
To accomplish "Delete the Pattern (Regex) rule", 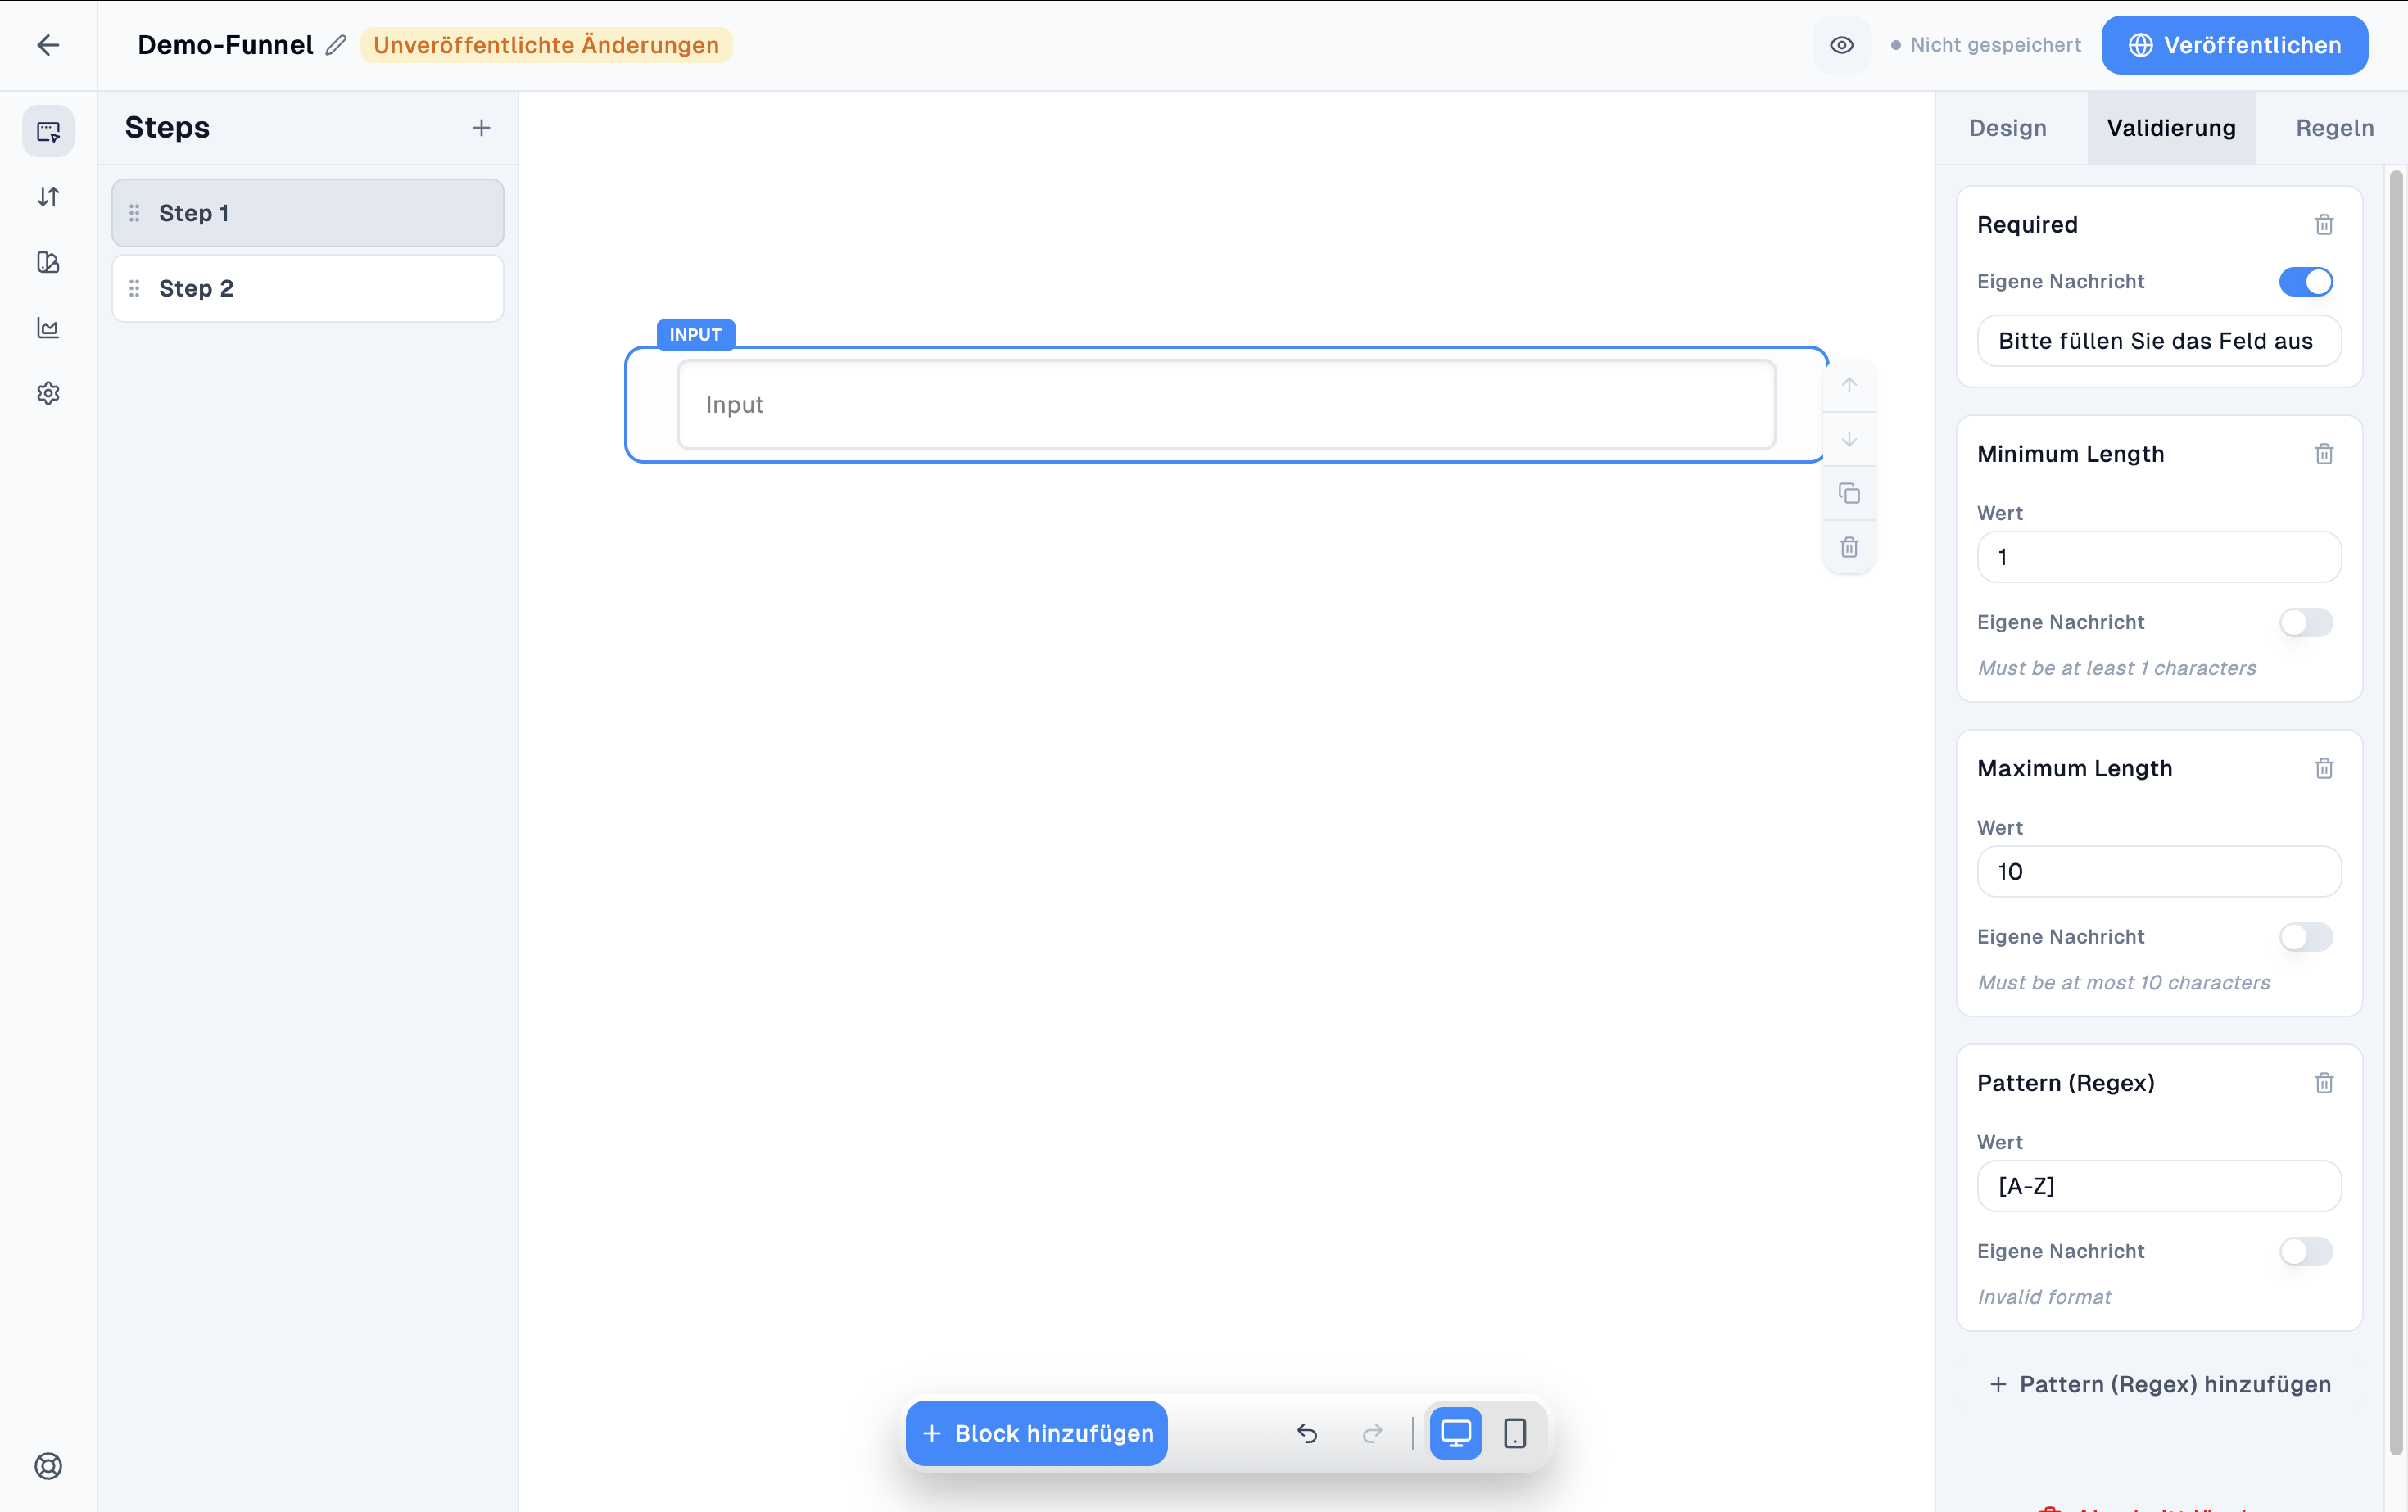I will click(2324, 1083).
